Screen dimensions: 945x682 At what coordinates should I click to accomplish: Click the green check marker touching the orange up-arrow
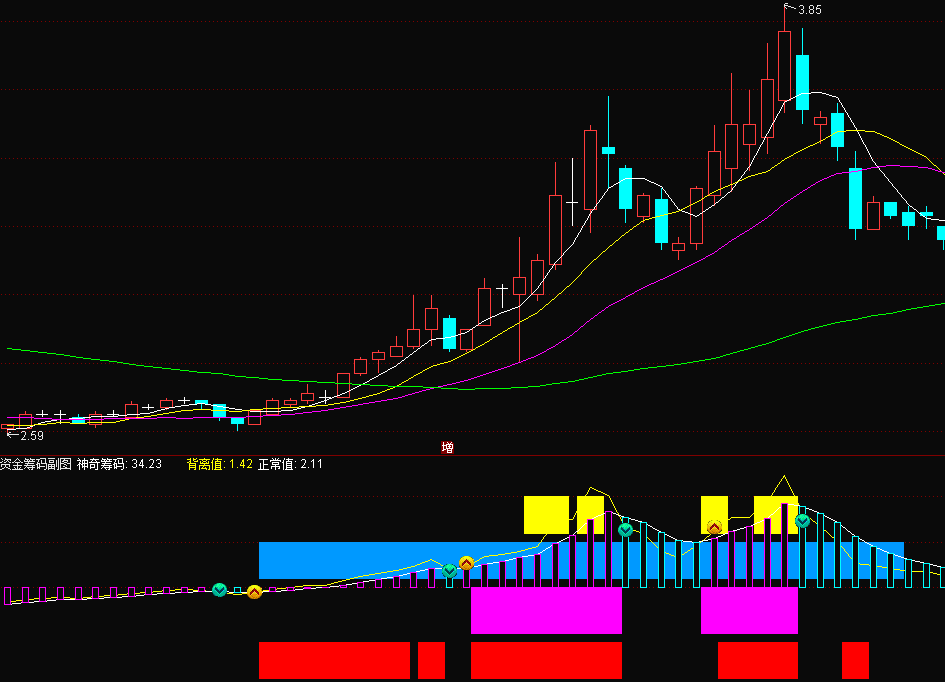tap(450, 571)
